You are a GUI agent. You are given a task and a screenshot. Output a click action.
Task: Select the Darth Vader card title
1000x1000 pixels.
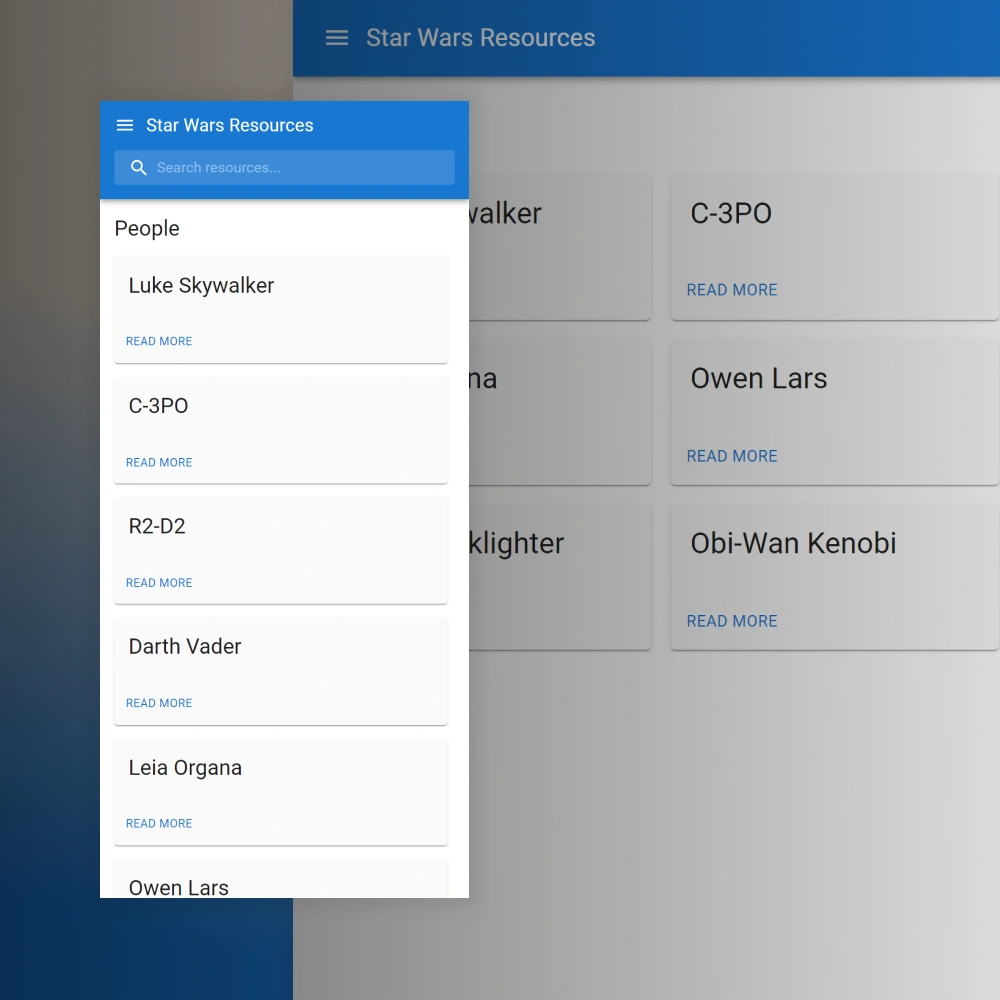185,647
